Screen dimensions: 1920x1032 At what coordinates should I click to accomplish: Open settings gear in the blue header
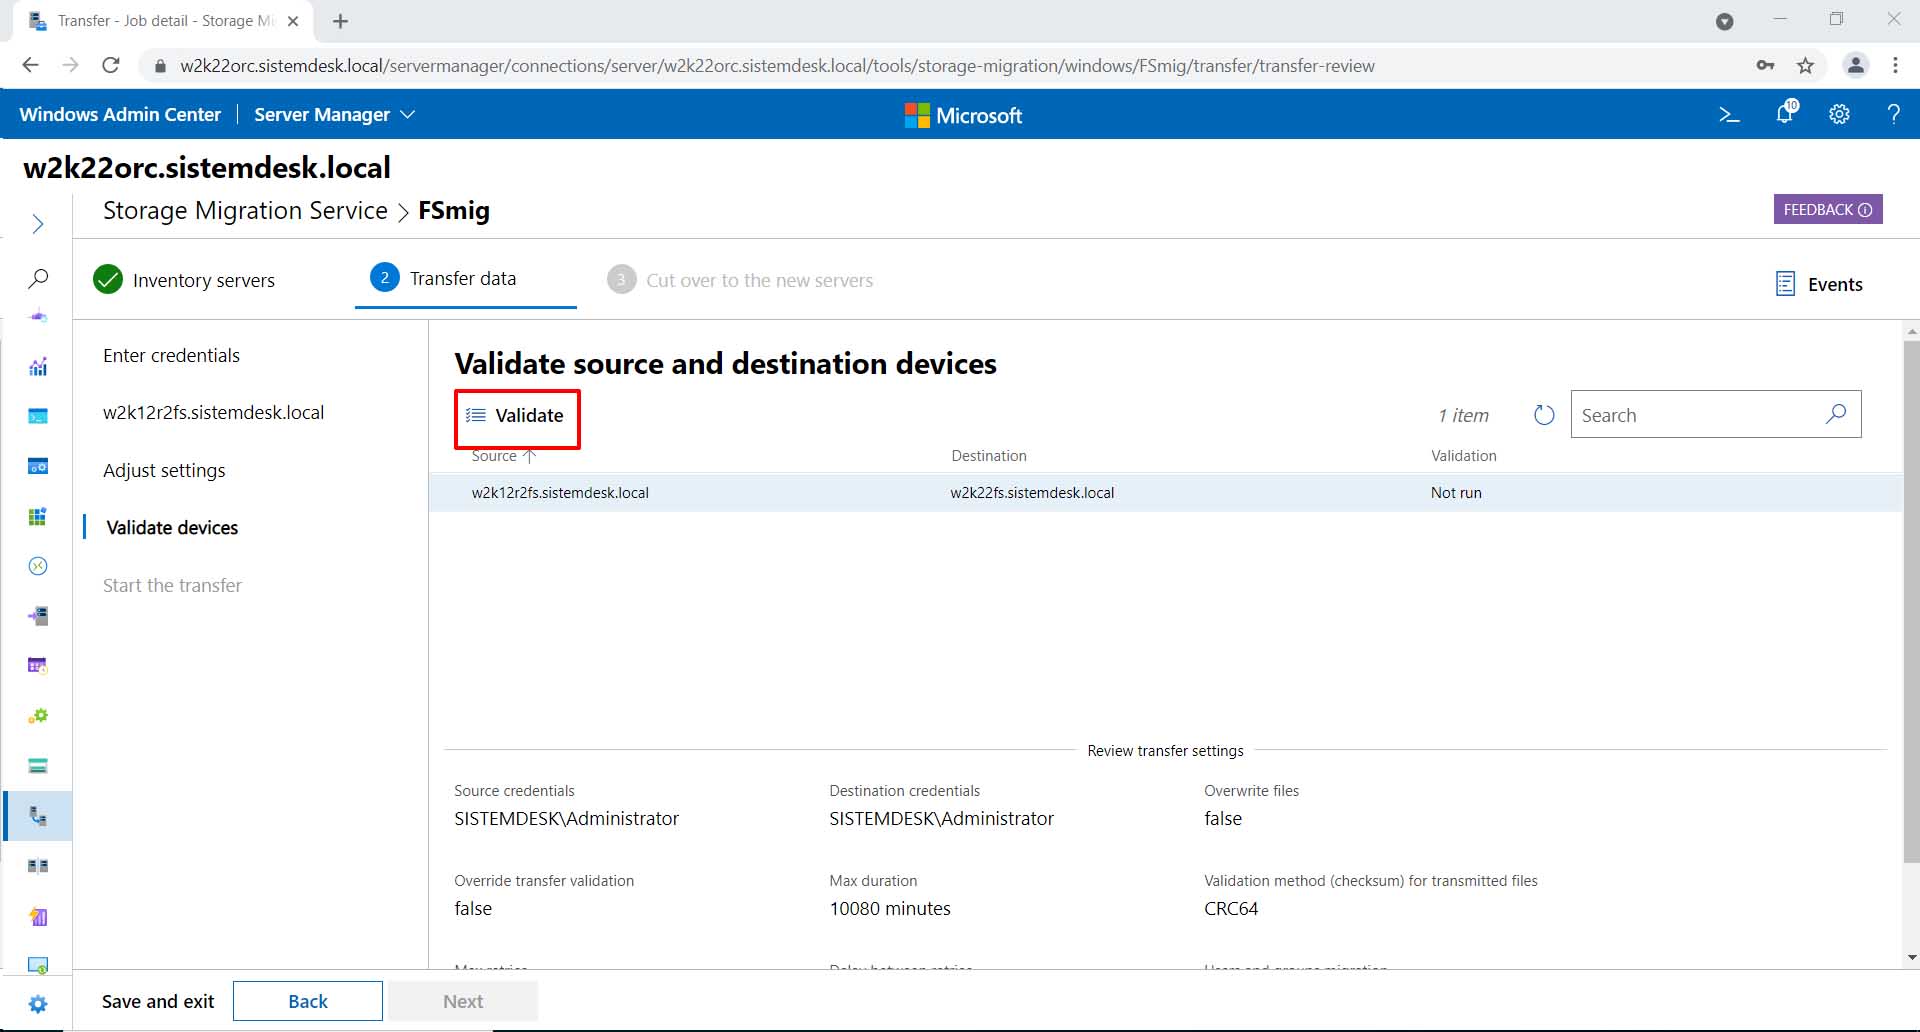click(1839, 115)
